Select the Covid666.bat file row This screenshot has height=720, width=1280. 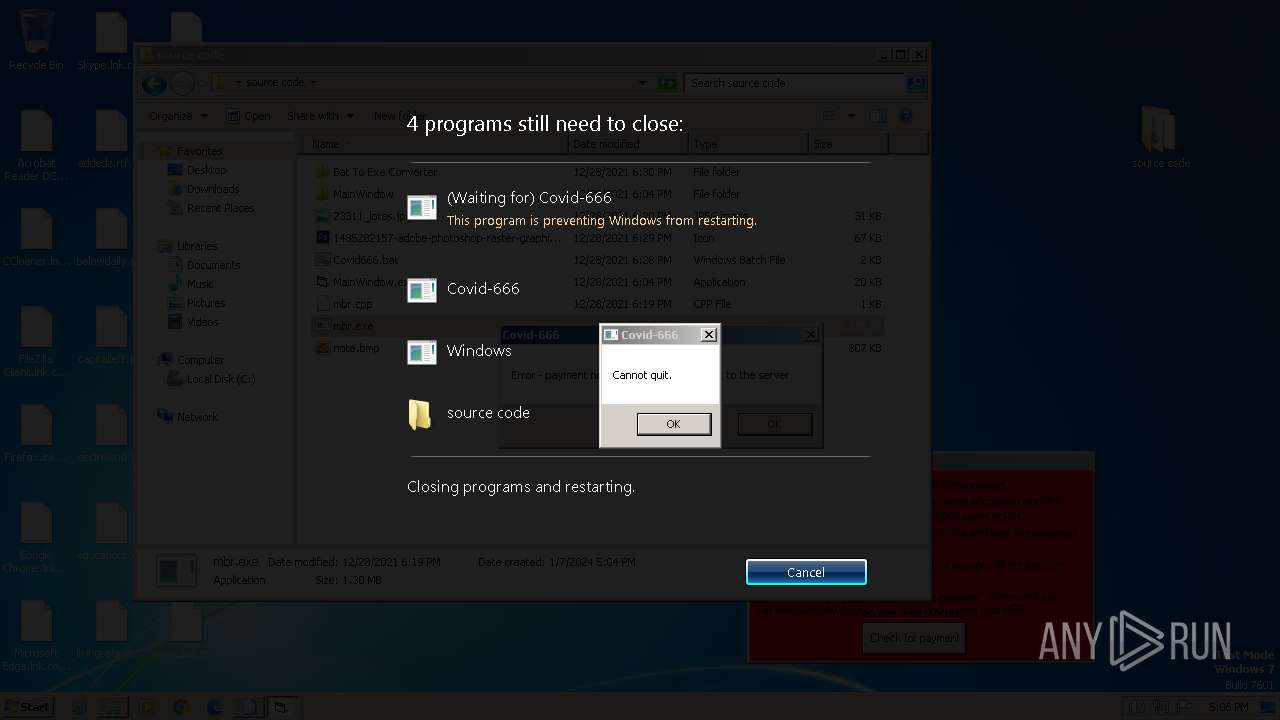(x=598, y=260)
